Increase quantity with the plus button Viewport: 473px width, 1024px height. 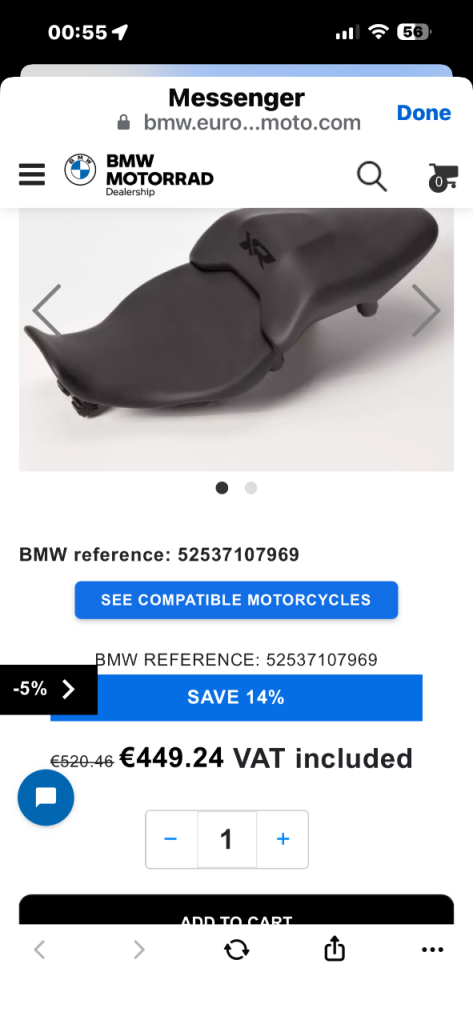(282, 839)
